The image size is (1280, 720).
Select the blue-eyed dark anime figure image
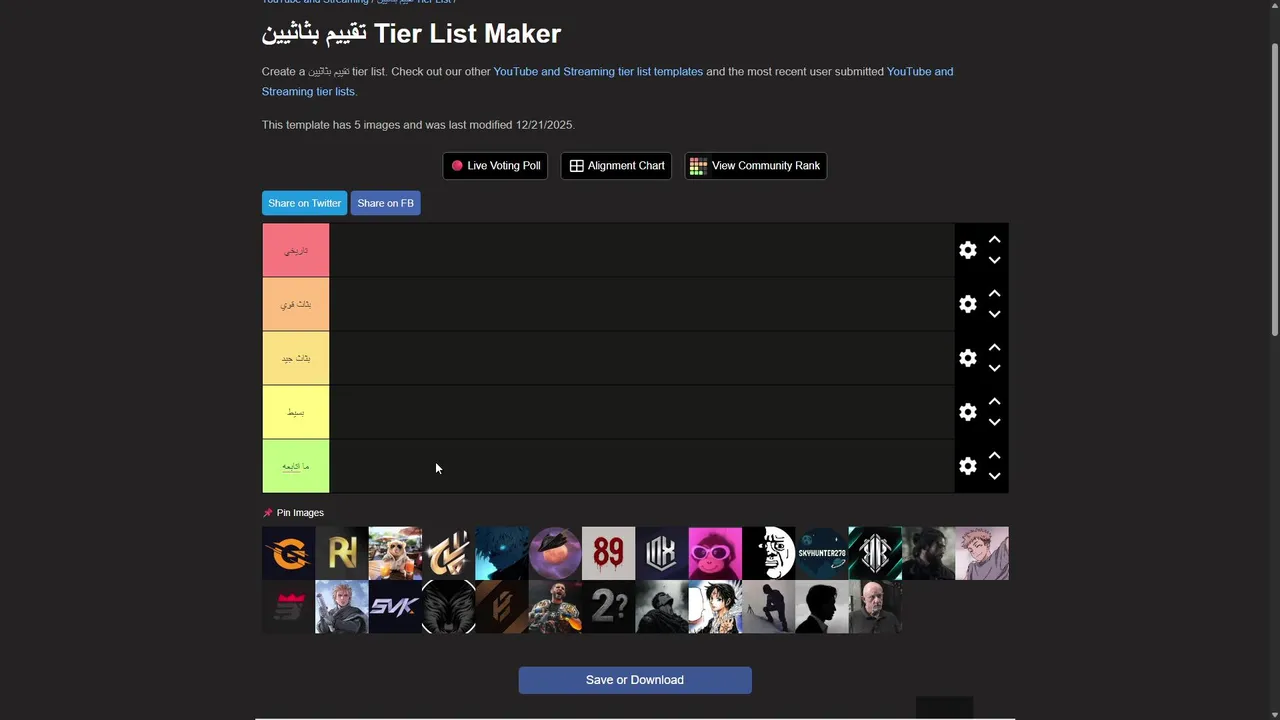pos(502,553)
